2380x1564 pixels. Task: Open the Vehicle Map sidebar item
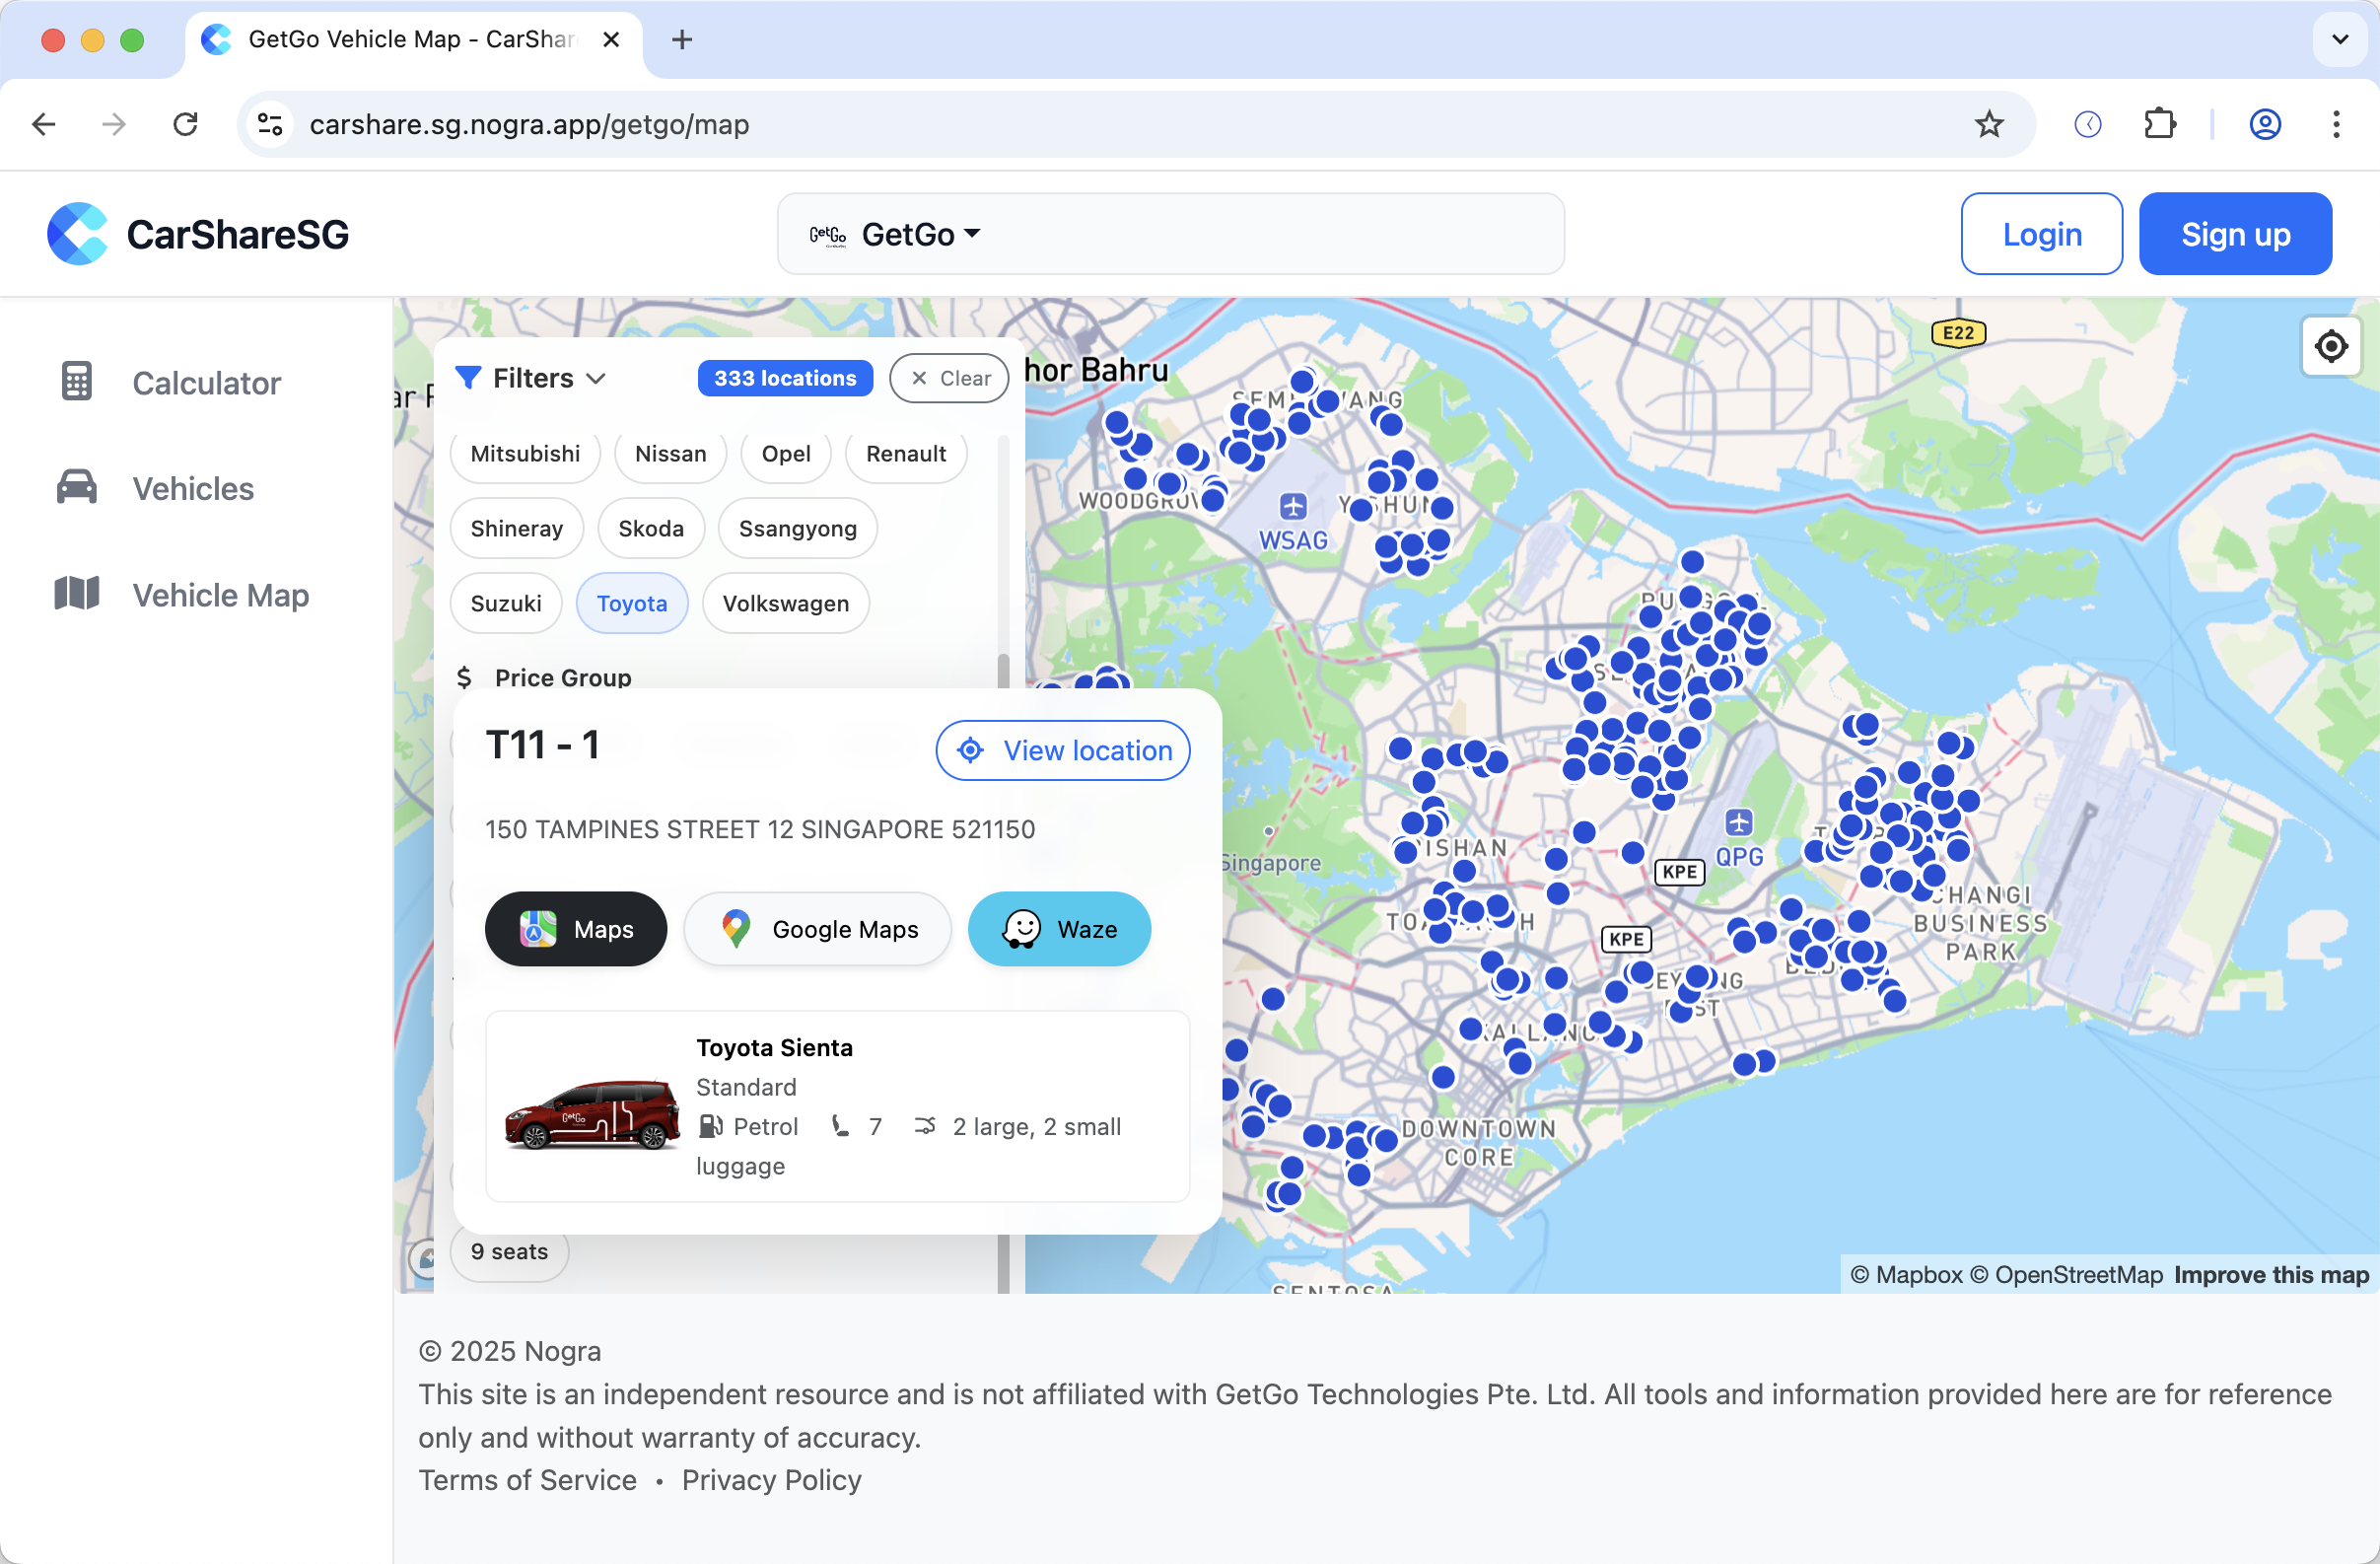tap(220, 594)
